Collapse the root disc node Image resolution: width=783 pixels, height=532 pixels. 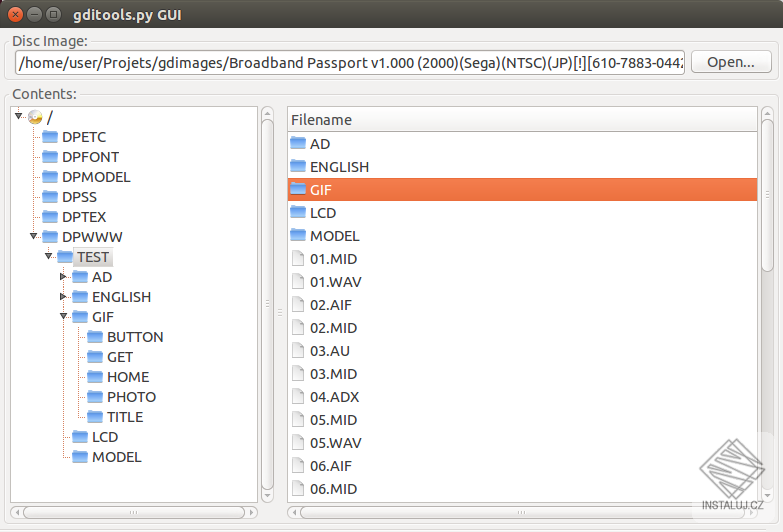(18, 116)
